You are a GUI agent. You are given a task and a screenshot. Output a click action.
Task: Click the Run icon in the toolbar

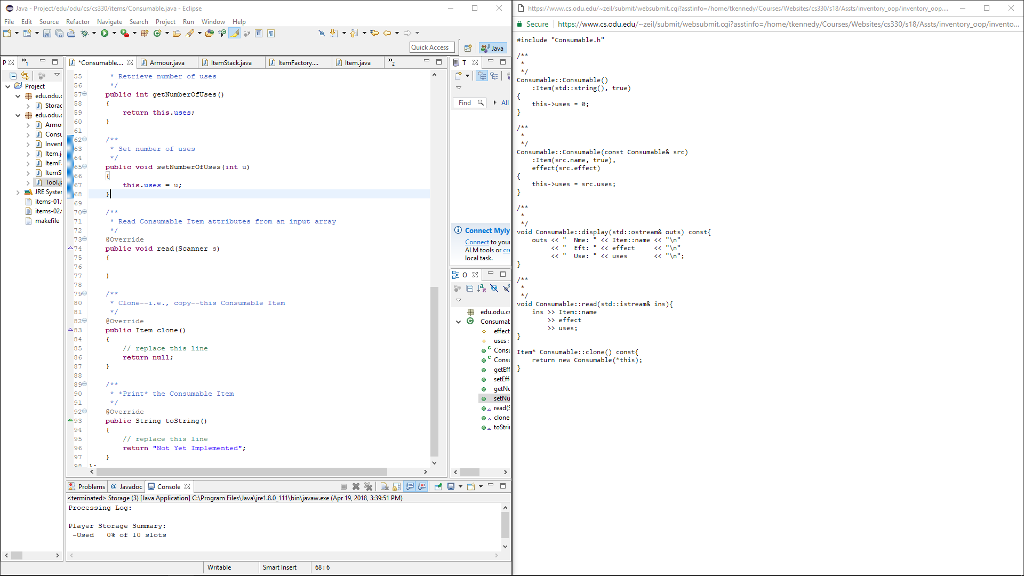click(x=104, y=32)
